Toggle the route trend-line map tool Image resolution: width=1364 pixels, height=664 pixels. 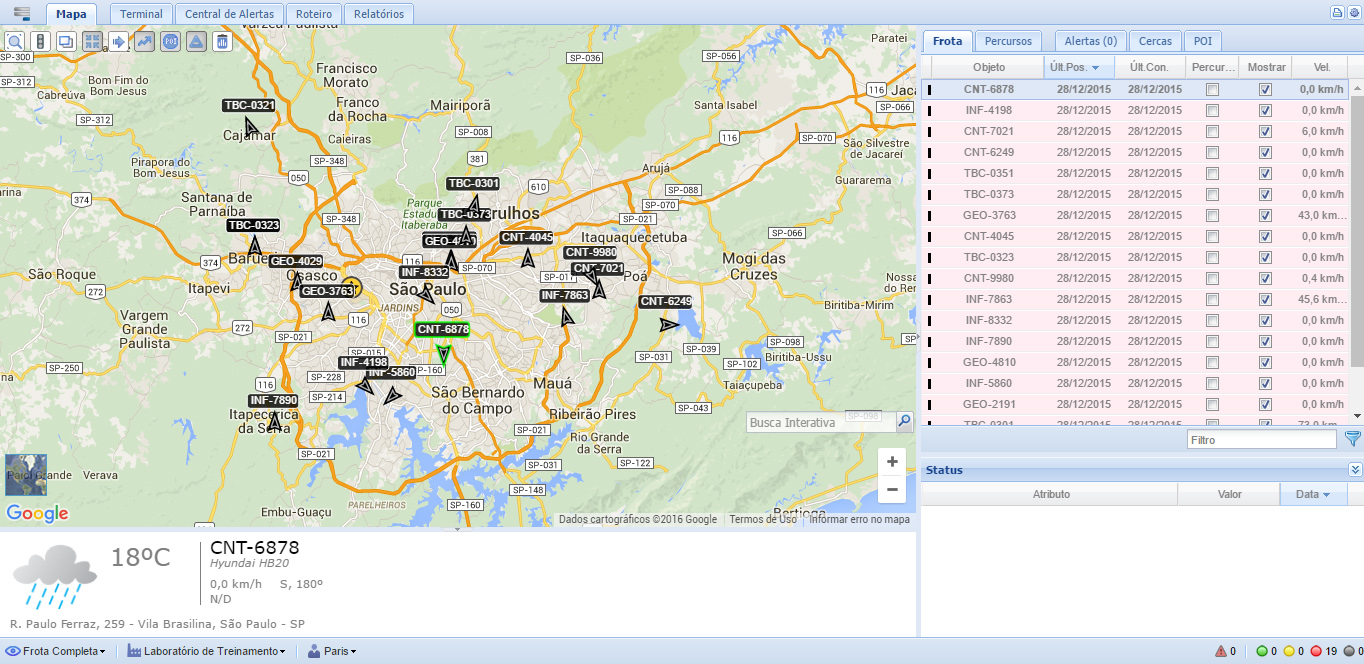coord(145,41)
